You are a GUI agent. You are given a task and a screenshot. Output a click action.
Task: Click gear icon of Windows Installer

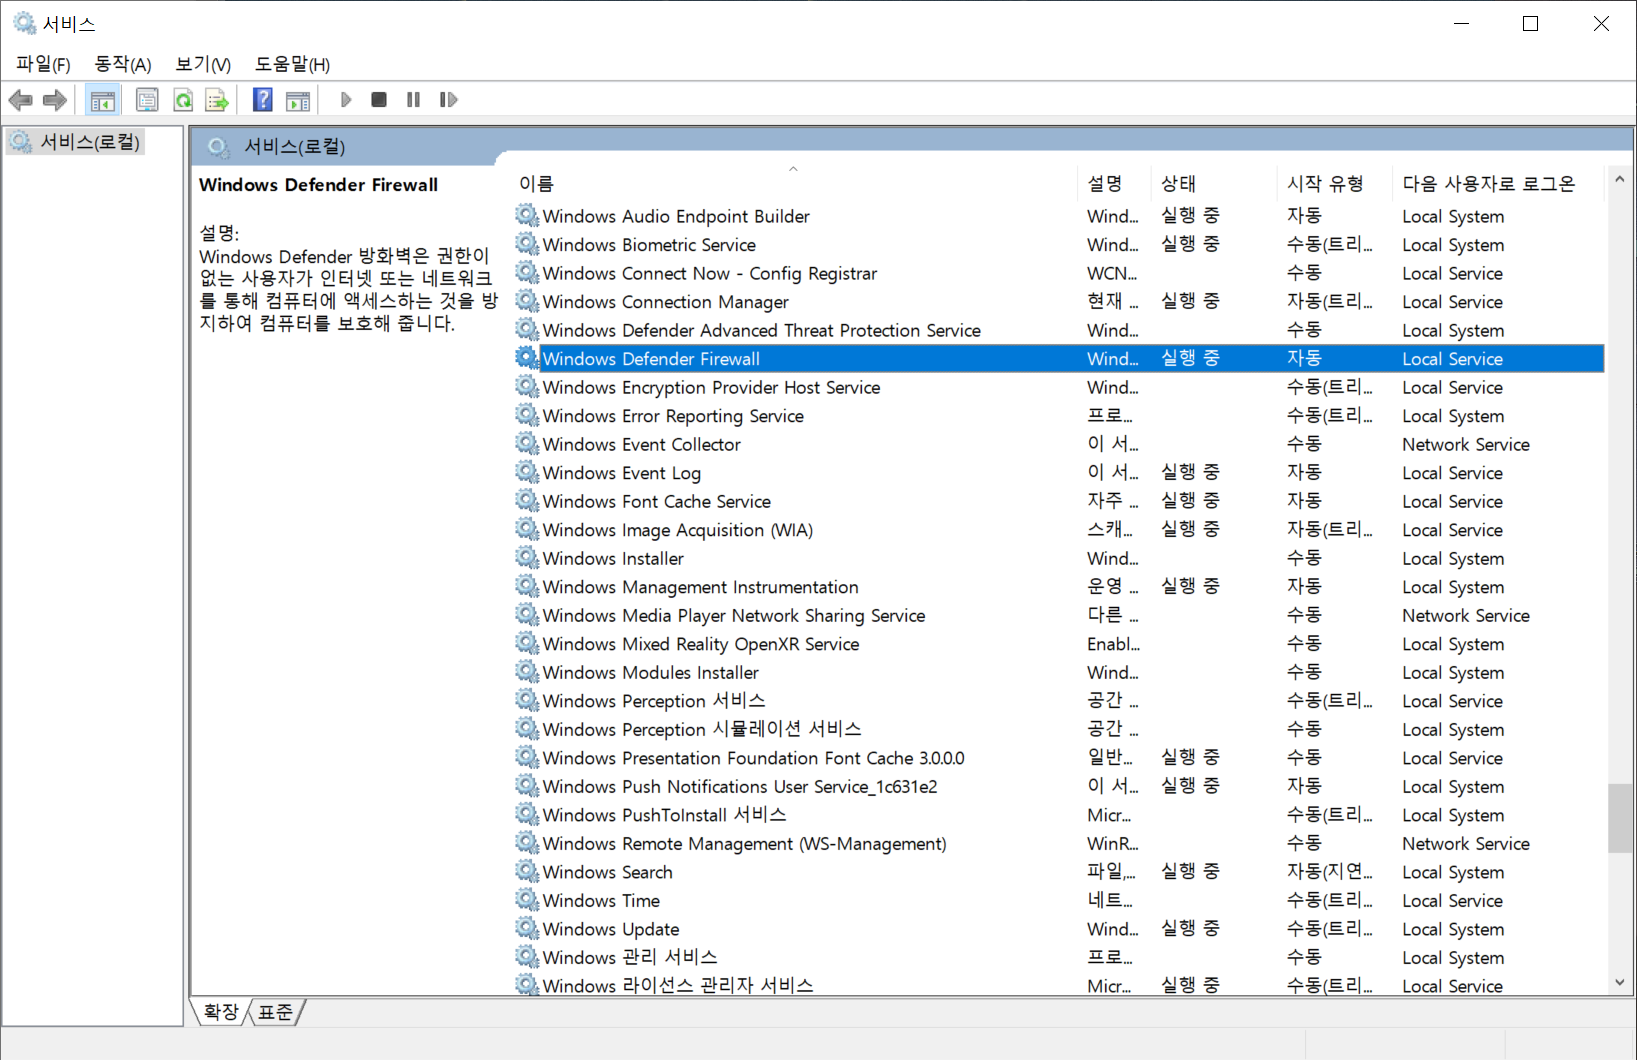pos(527,558)
